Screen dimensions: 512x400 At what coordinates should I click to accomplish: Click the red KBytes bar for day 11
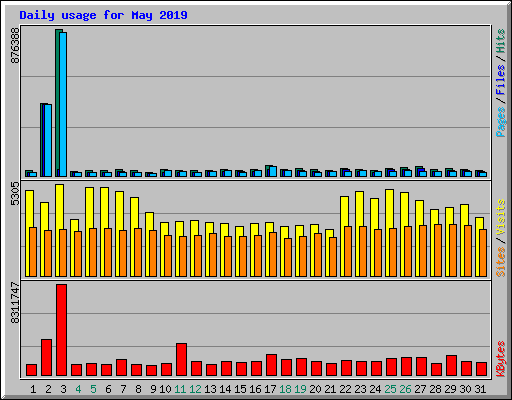pos(181,359)
